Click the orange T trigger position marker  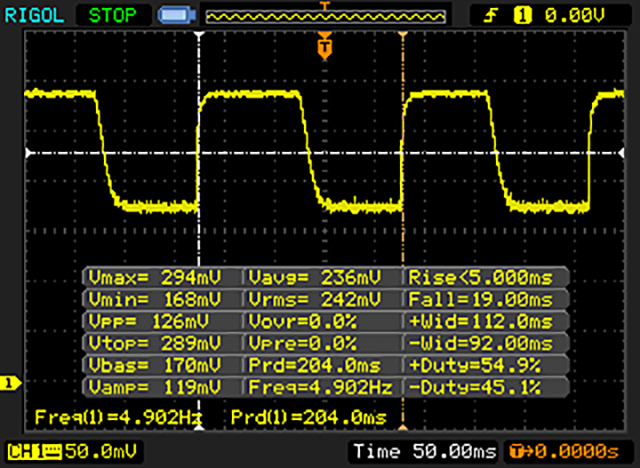323,45
